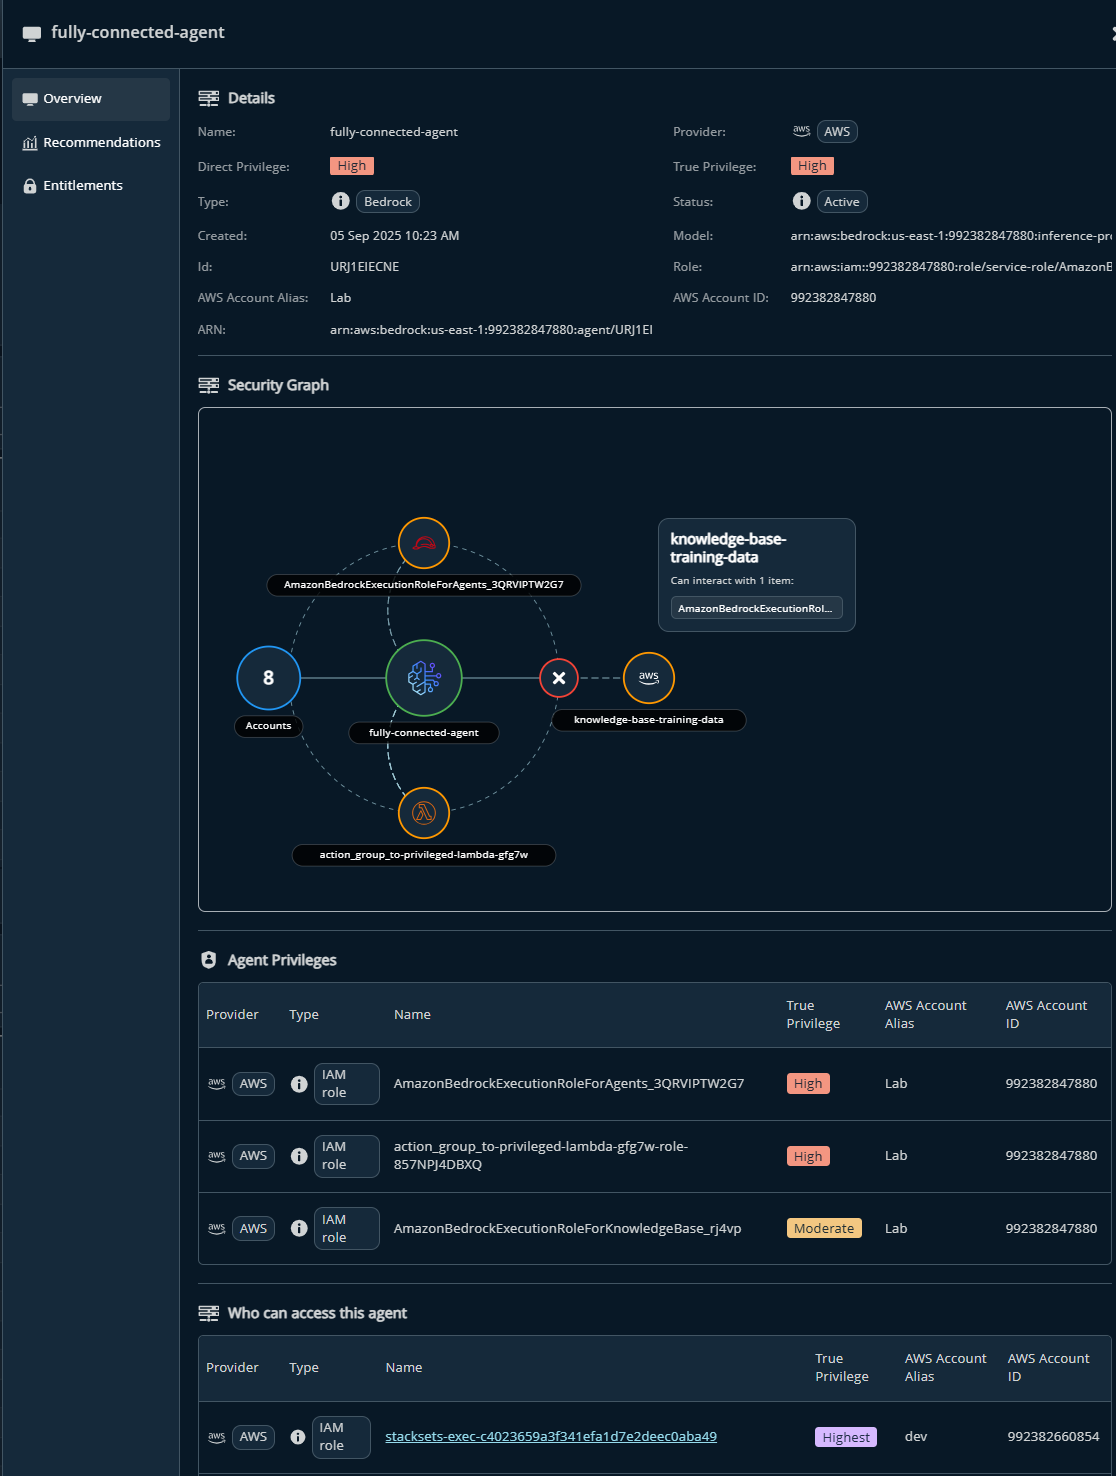The width and height of the screenshot is (1116, 1476).
Task: Open the stacksets-exec-c4023659a3f341efa1d7e2deec0aba49 link
Action: (x=551, y=1437)
